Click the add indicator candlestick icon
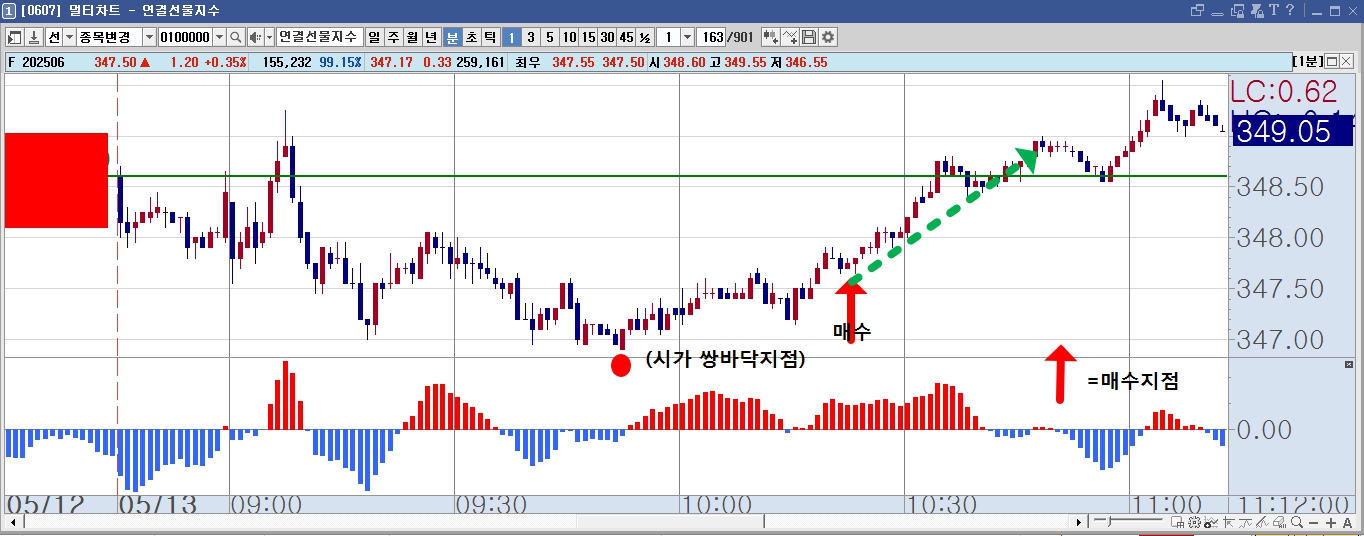Image resolution: width=1364 pixels, height=536 pixels. click(x=770, y=37)
